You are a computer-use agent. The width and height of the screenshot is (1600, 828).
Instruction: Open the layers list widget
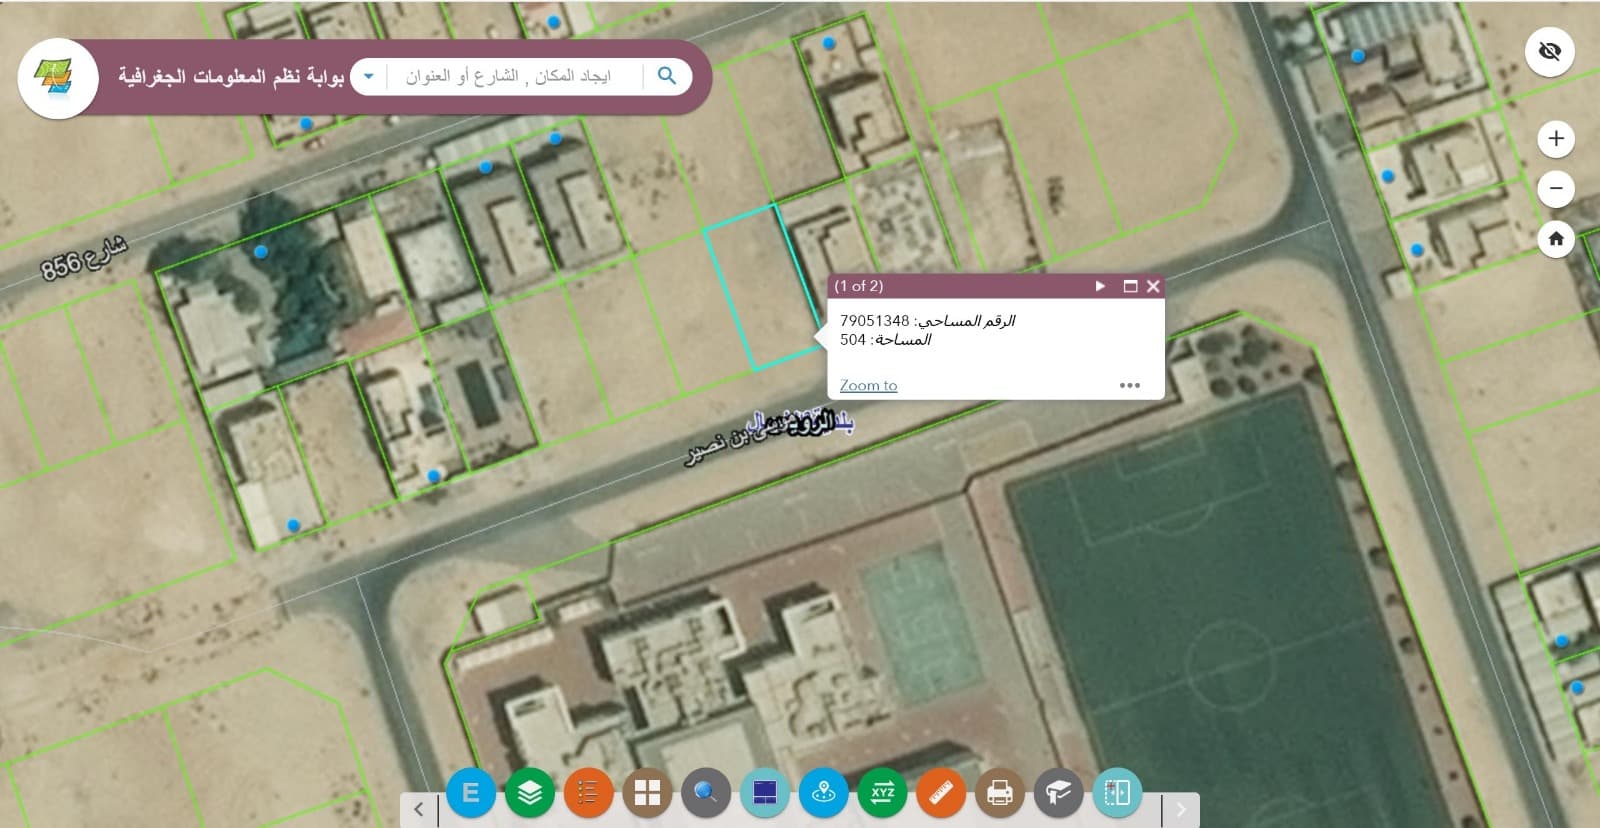coord(530,793)
